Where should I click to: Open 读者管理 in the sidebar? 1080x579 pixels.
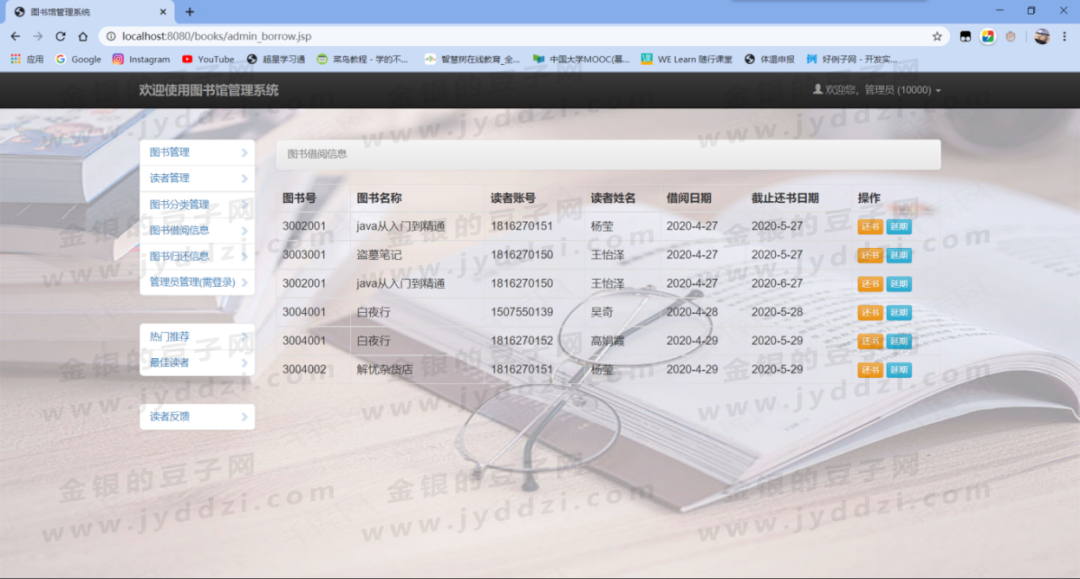pyautogui.click(x=198, y=178)
